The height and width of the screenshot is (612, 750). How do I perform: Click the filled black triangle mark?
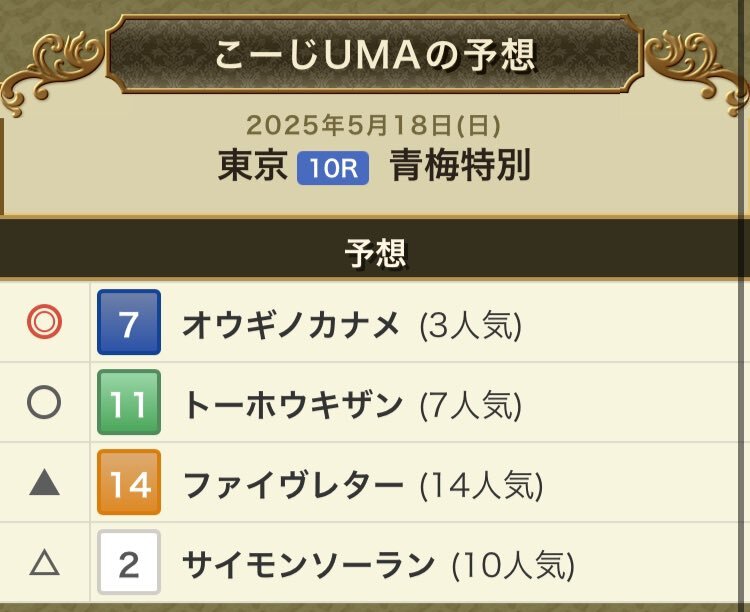pos(44,482)
